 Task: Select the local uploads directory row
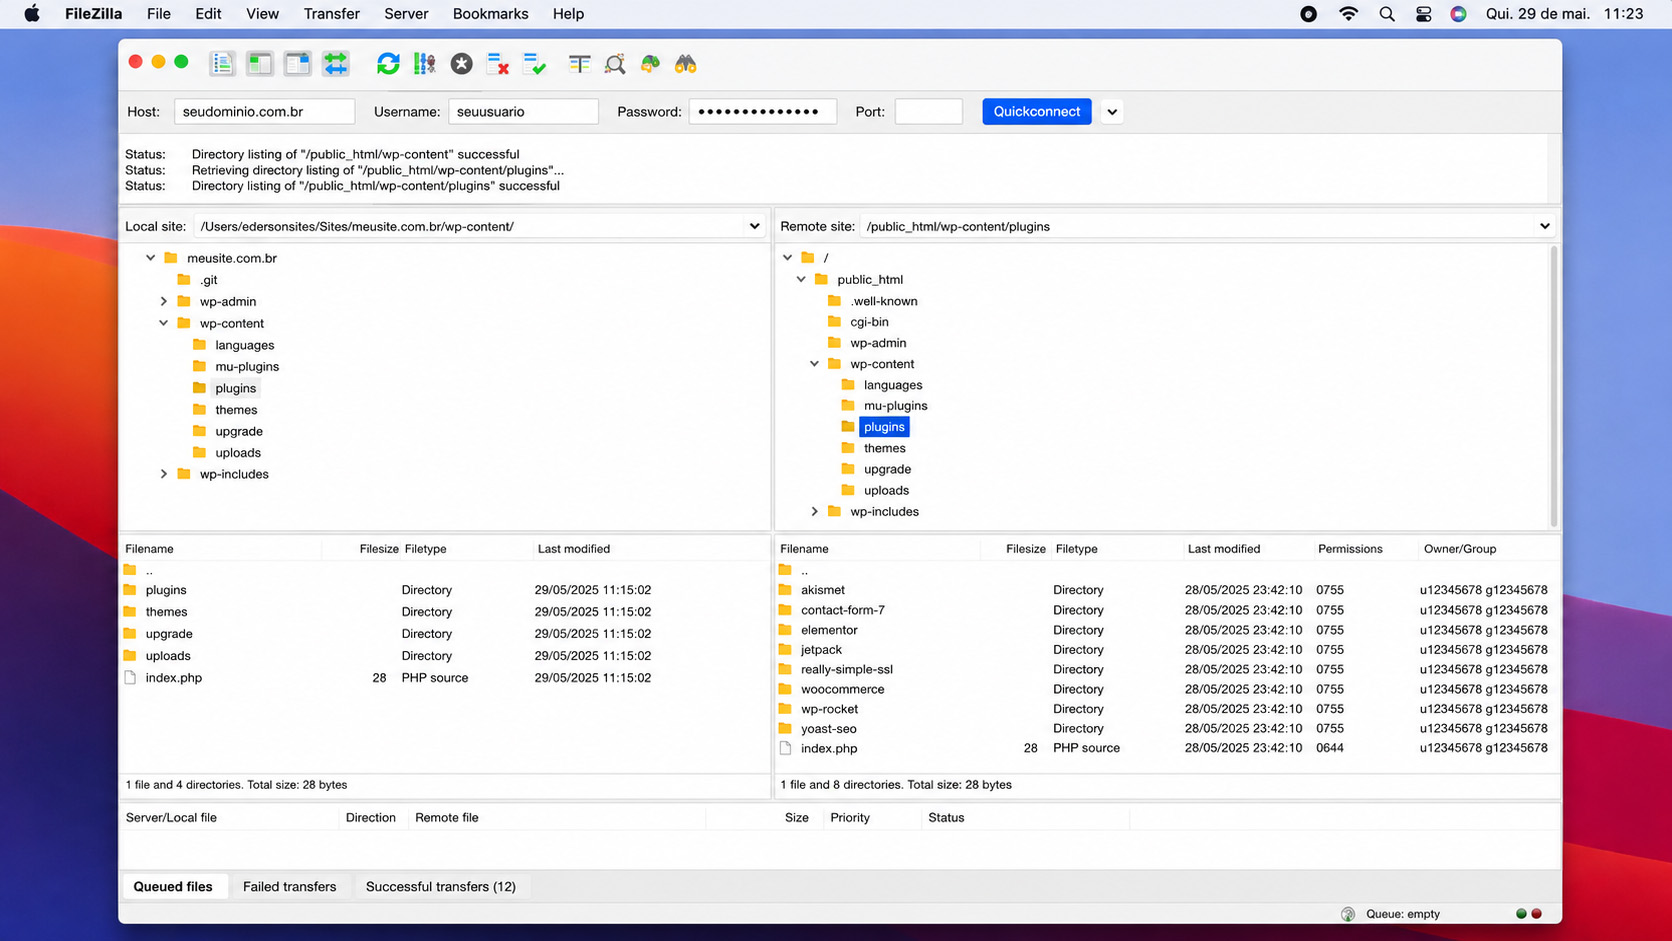tap(444, 656)
